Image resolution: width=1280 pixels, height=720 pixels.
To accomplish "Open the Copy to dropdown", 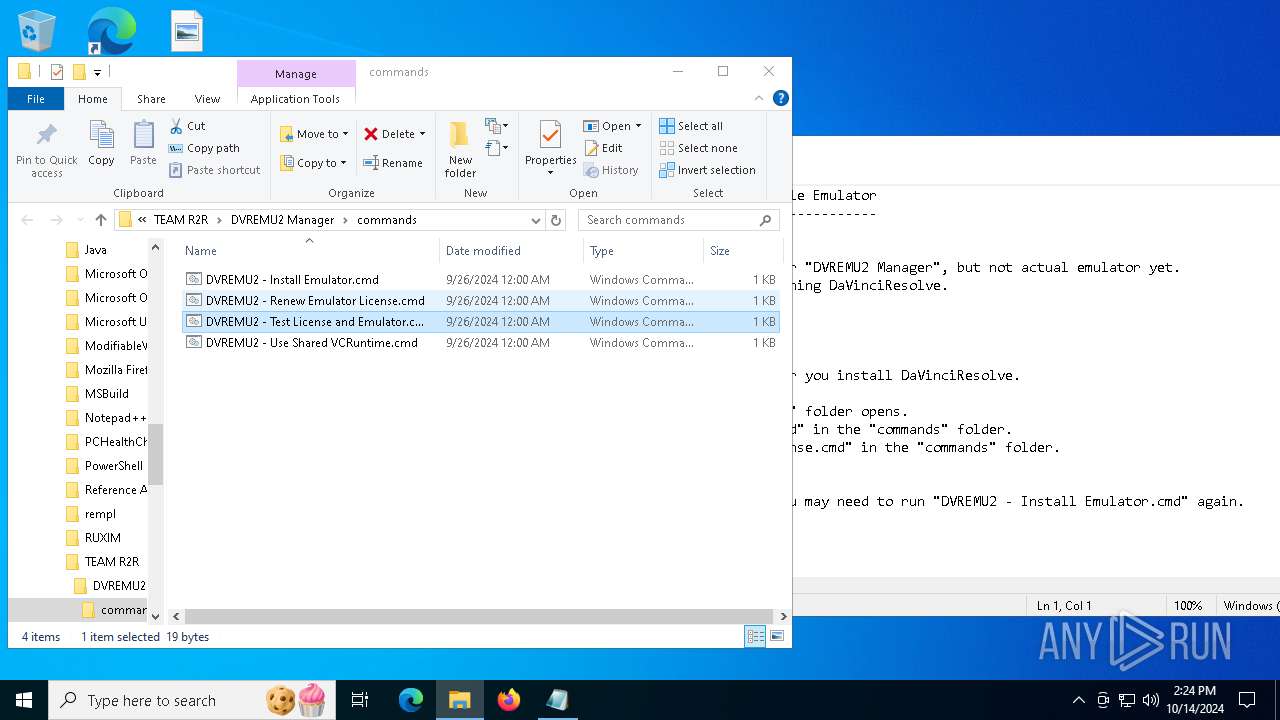I will pyautogui.click(x=313, y=163).
